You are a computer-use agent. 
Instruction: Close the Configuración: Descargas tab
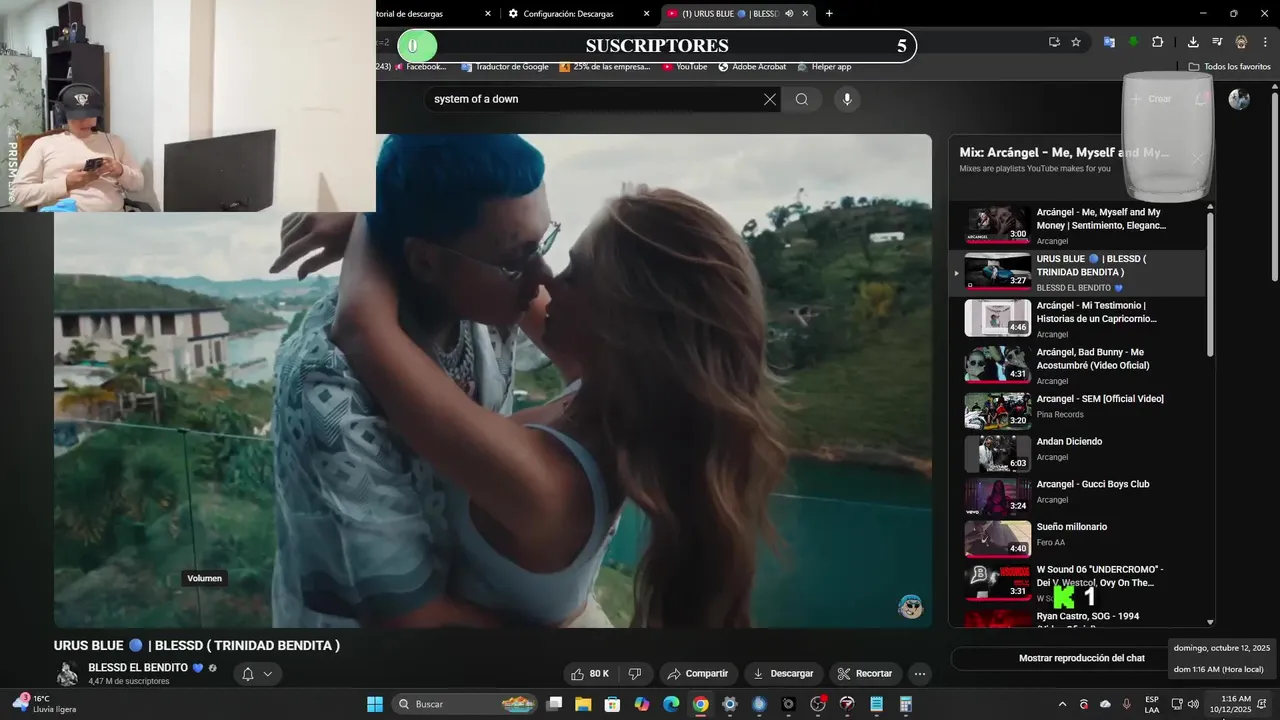click(646, 14)
